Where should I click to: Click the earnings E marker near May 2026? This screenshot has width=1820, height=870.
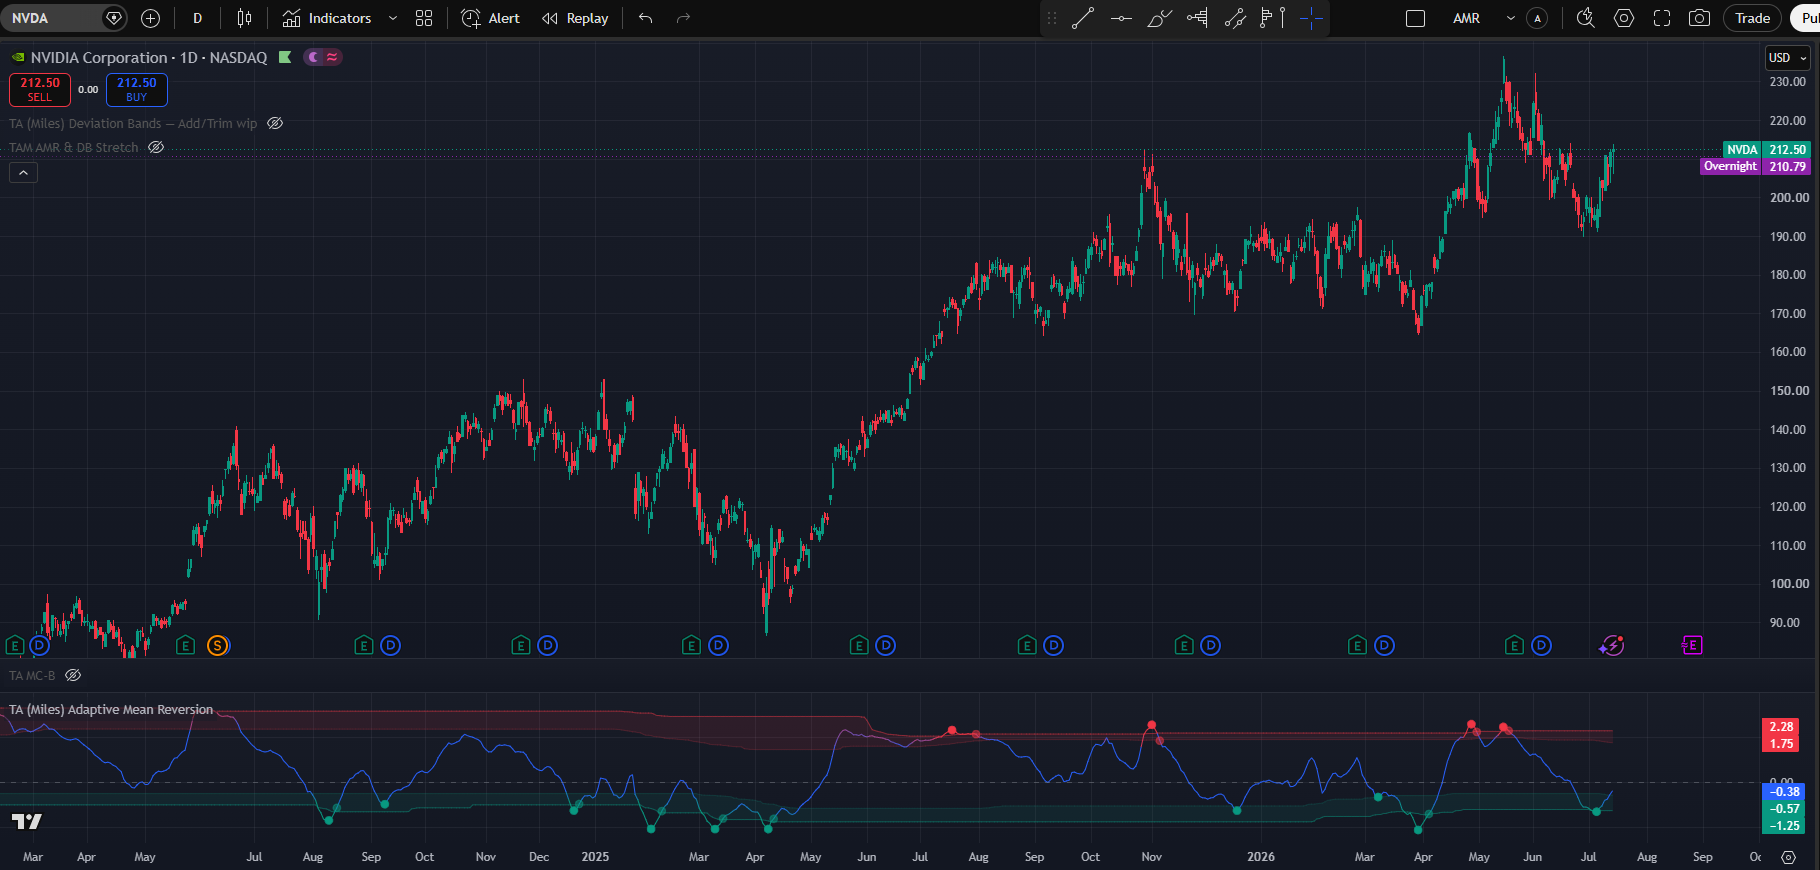[x=1515, y=645]
